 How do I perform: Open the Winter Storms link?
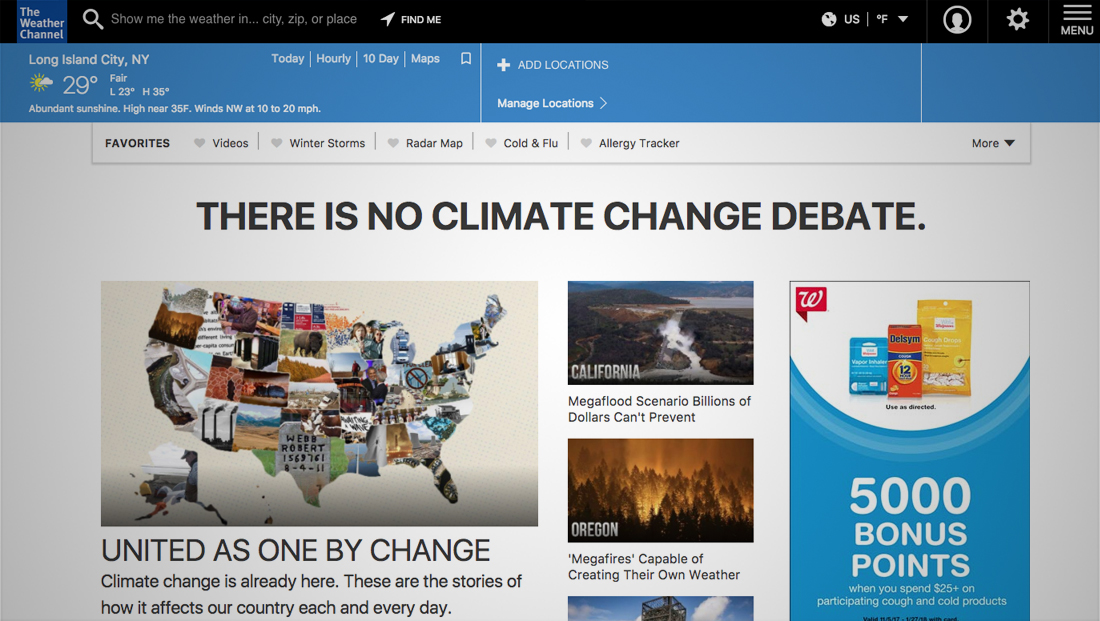pyautogui.click(x=327, y=143)
